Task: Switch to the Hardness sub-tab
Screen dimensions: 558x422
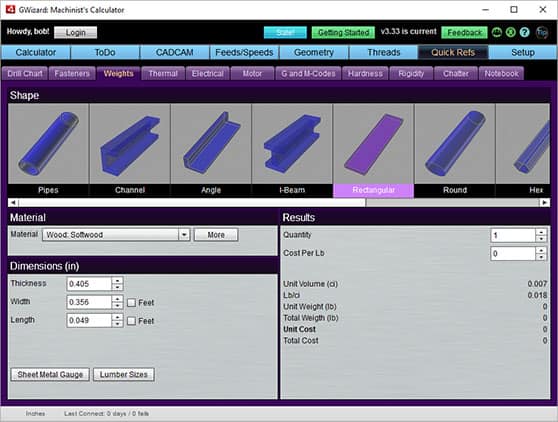Action: tap(365, 74)
